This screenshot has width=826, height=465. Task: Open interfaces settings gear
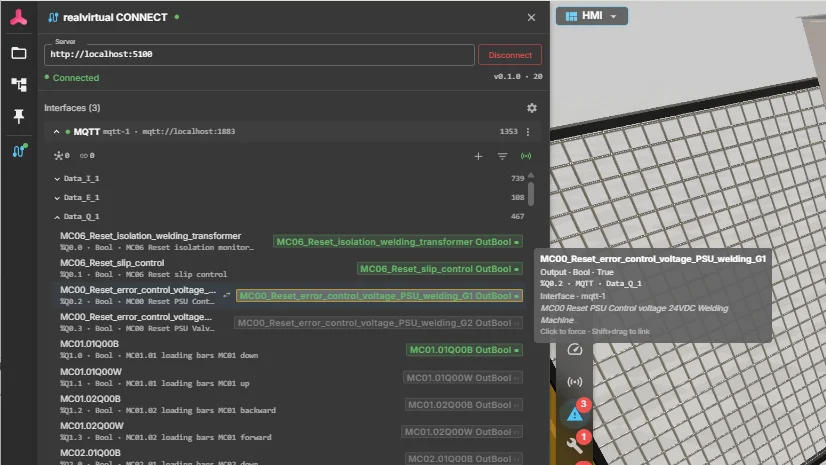[532, 108]
